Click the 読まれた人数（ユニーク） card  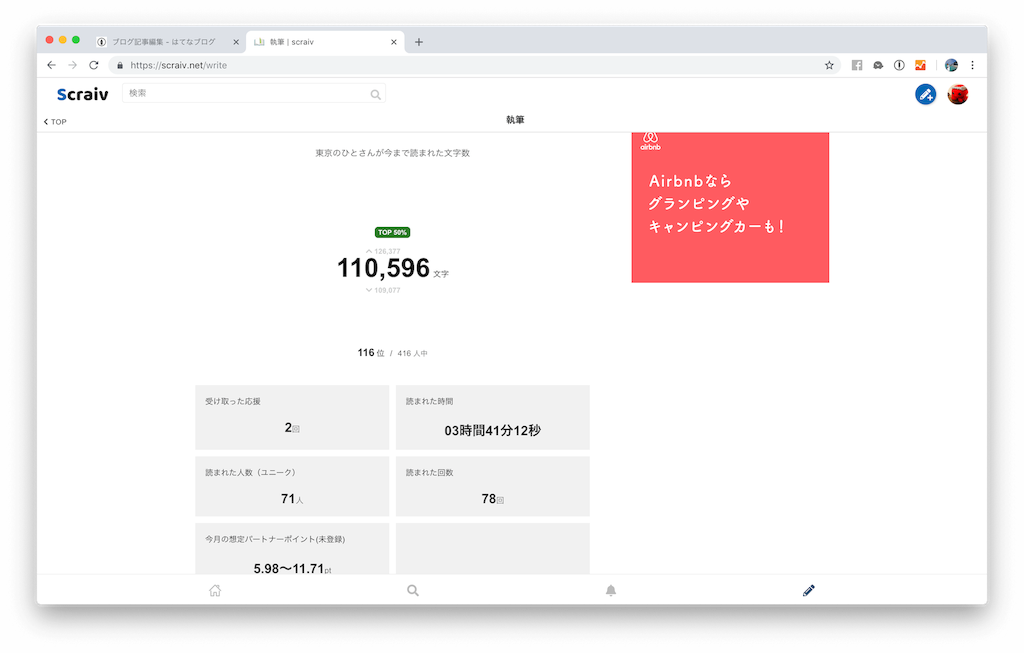pyautogui.click(x=292, y=486)
